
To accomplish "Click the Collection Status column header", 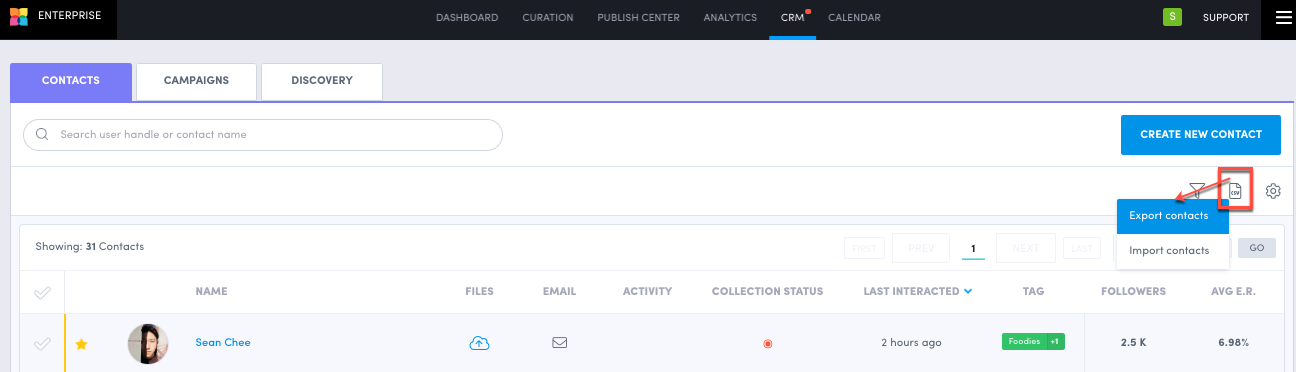I will (x=767, y=292).
